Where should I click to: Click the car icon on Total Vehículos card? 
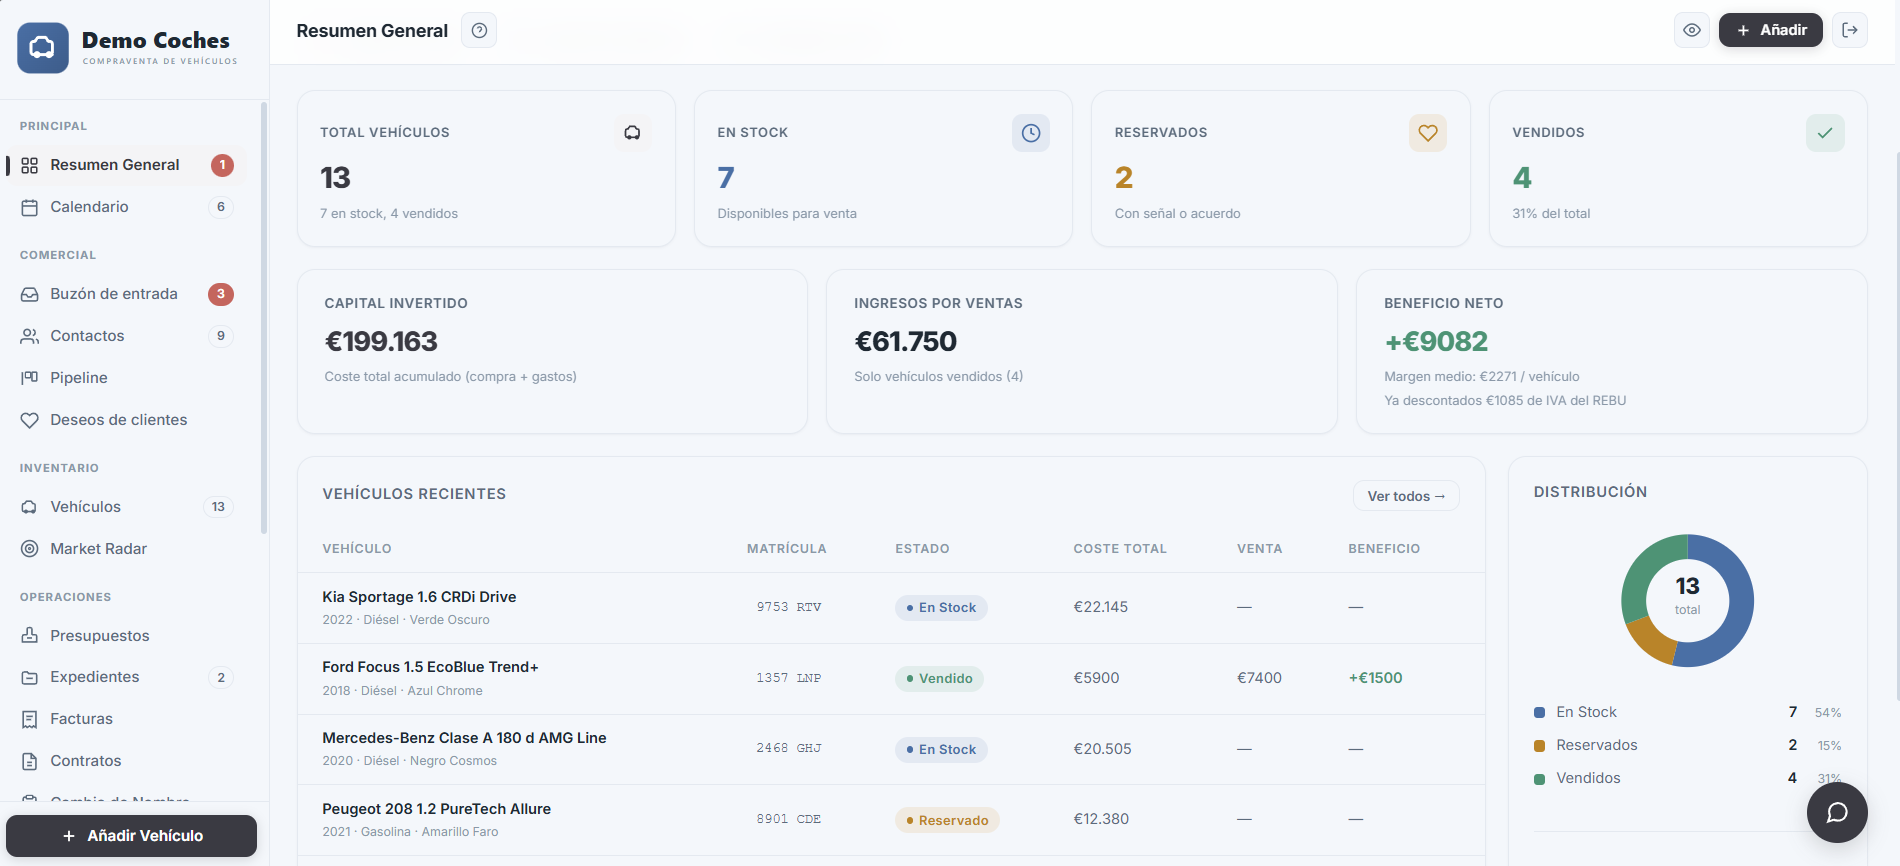coord(632,133)
